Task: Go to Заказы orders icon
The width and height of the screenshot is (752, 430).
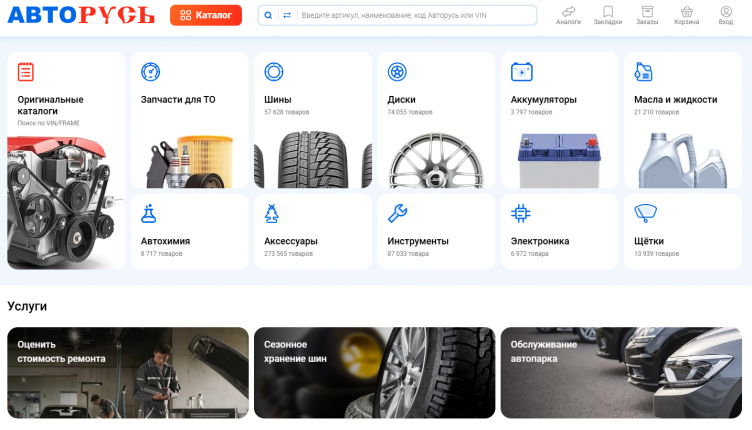Action: point(647,12)
